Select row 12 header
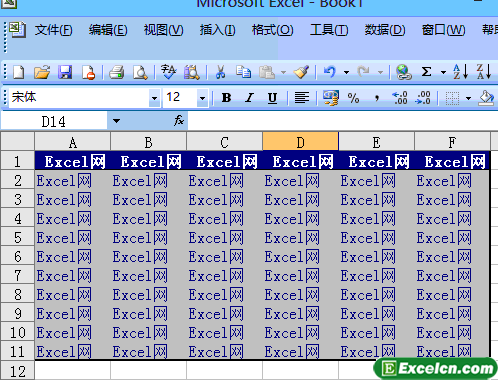Screen dimensions: 498x380 point(17,371)
